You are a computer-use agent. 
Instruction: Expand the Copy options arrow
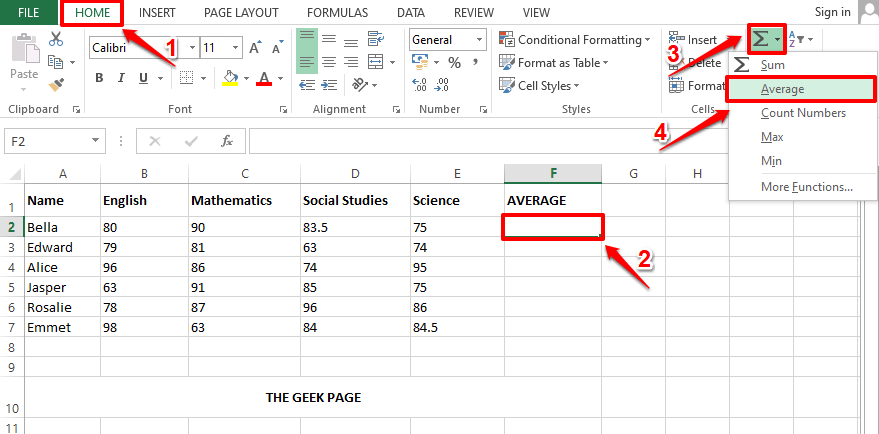72,62
